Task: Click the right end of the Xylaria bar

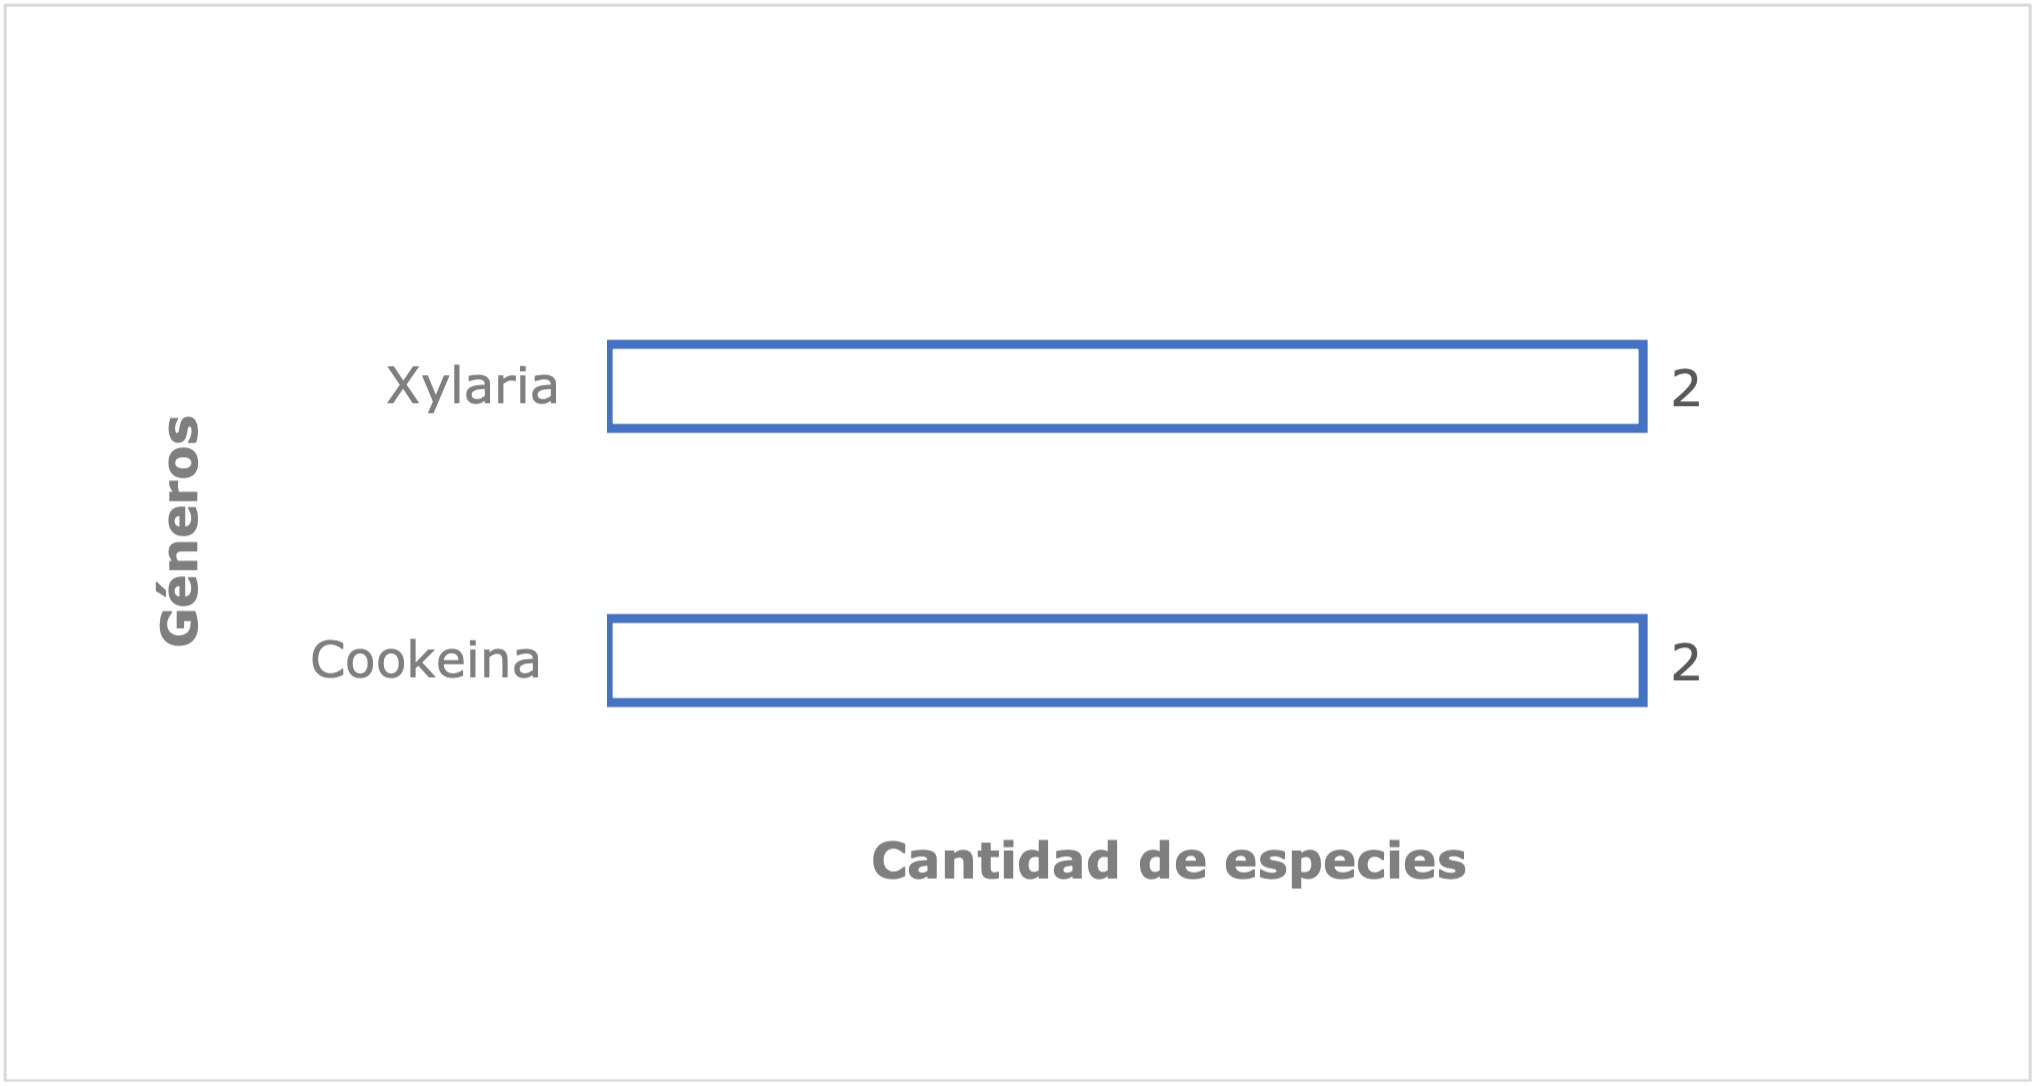Action: 1643,387
